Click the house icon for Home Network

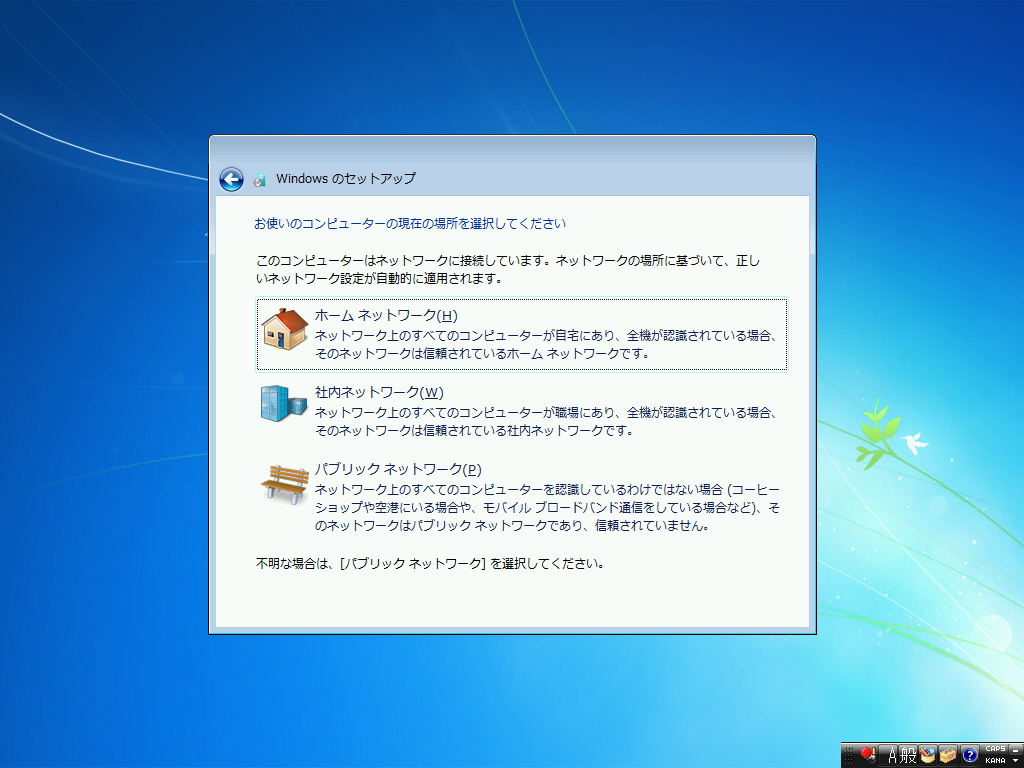click(284, 329)
